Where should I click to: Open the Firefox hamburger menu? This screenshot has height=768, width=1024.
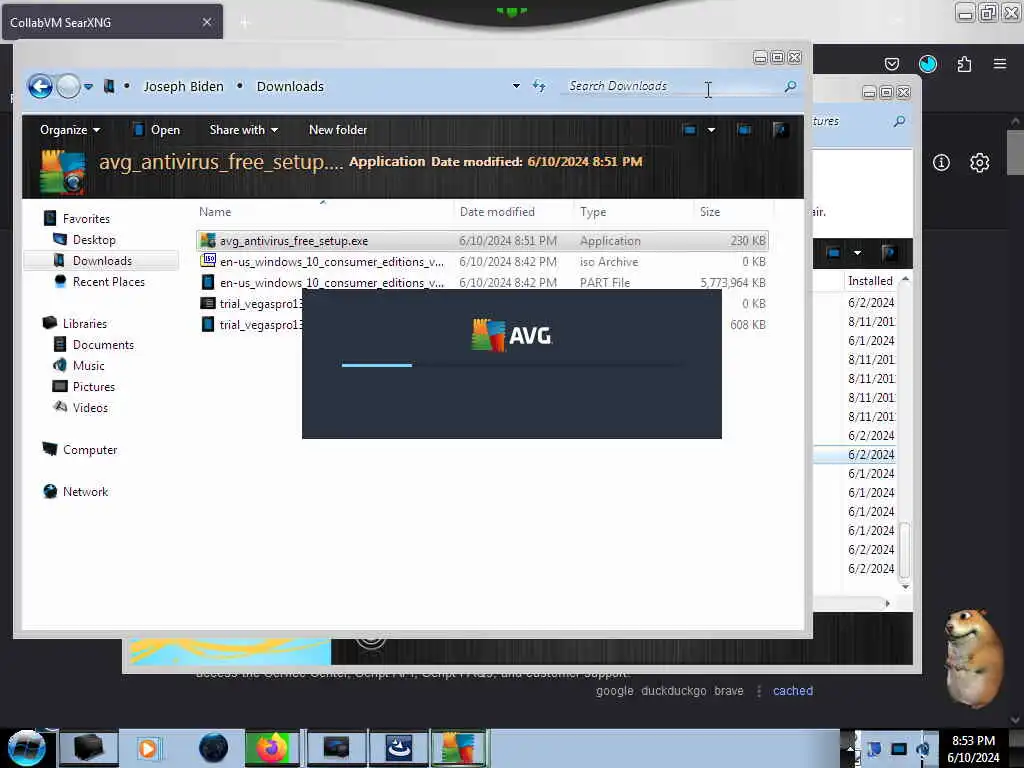(1000, 64)
